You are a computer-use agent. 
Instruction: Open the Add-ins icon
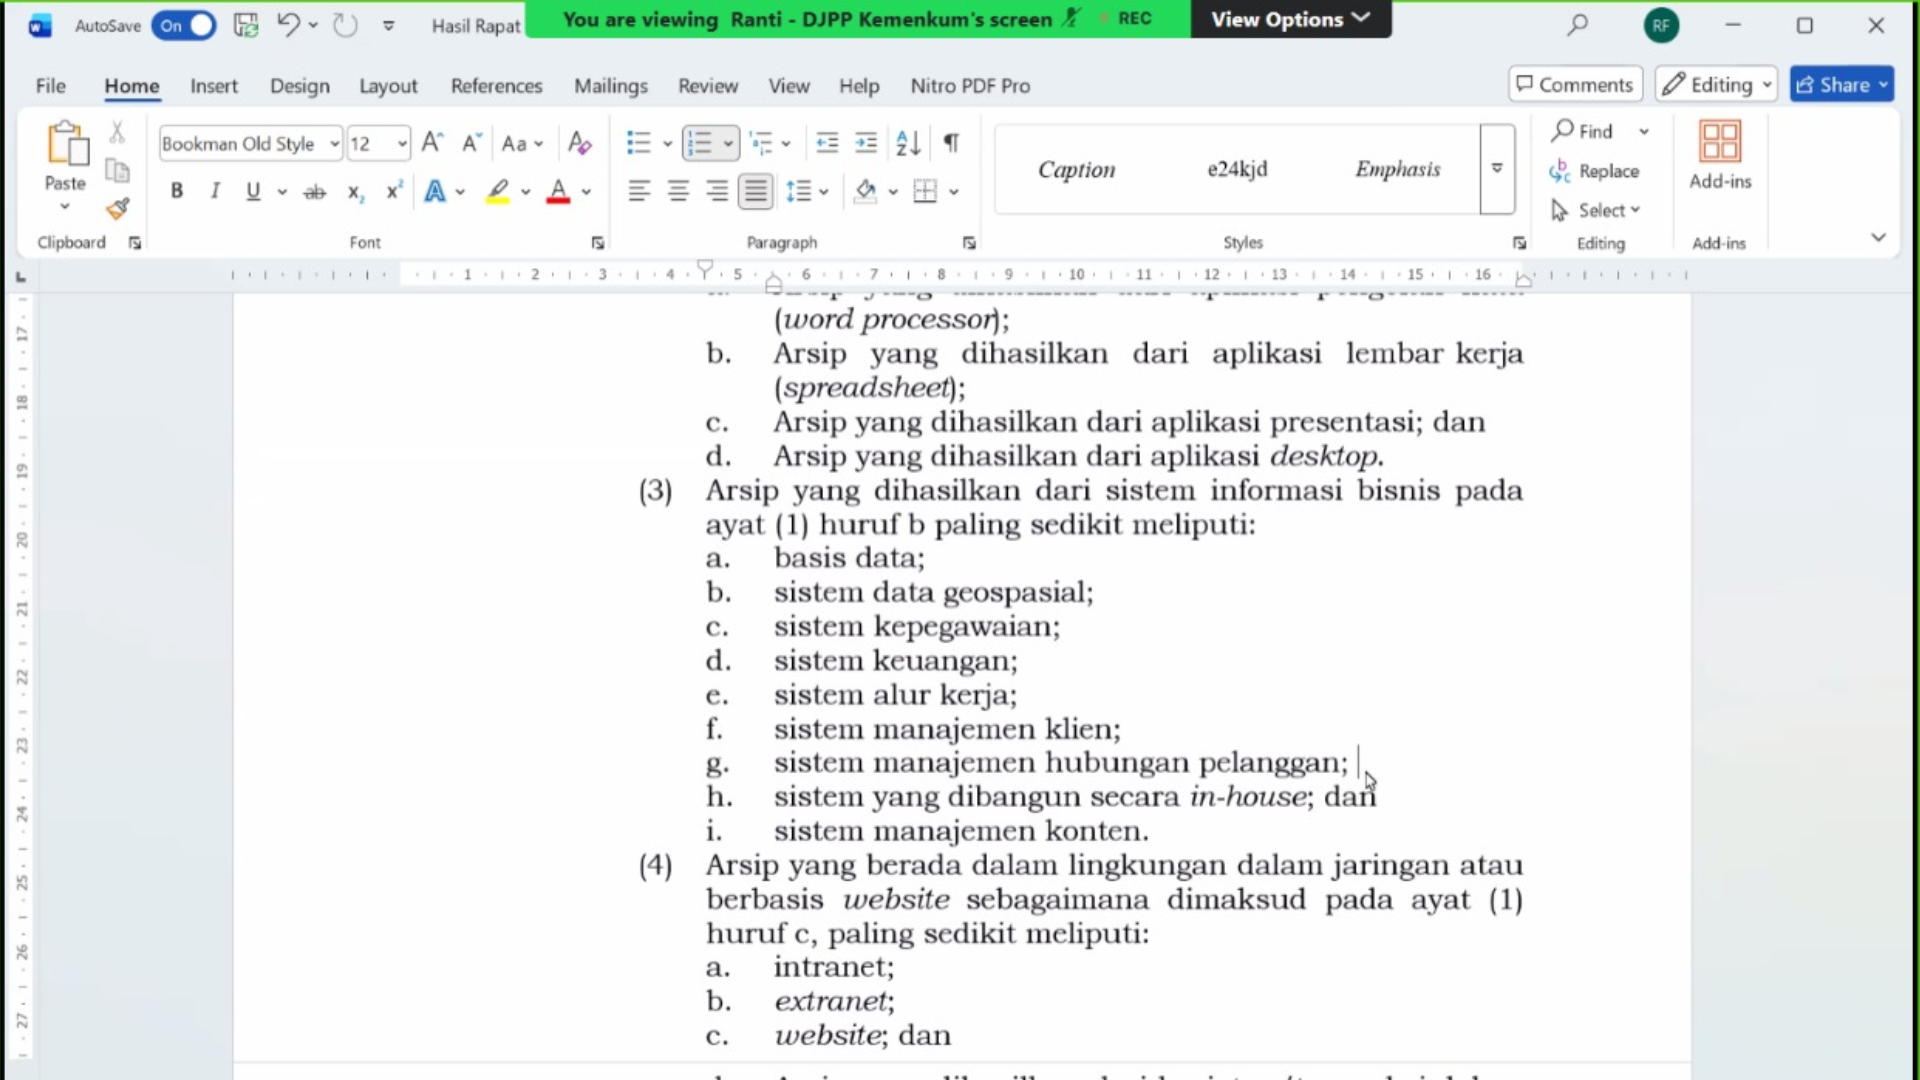point(1720,155)
